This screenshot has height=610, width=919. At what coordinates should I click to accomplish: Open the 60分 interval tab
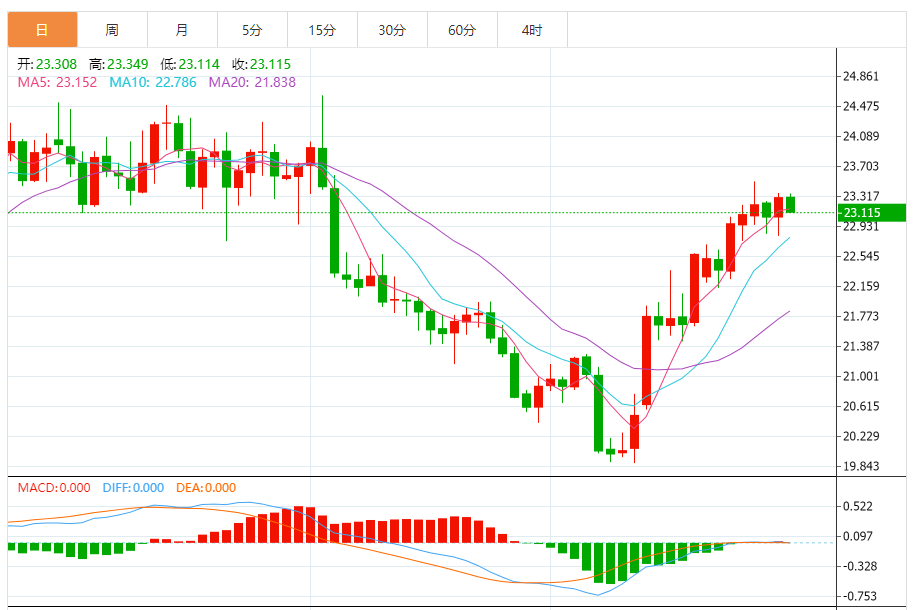tap(462, 30)
